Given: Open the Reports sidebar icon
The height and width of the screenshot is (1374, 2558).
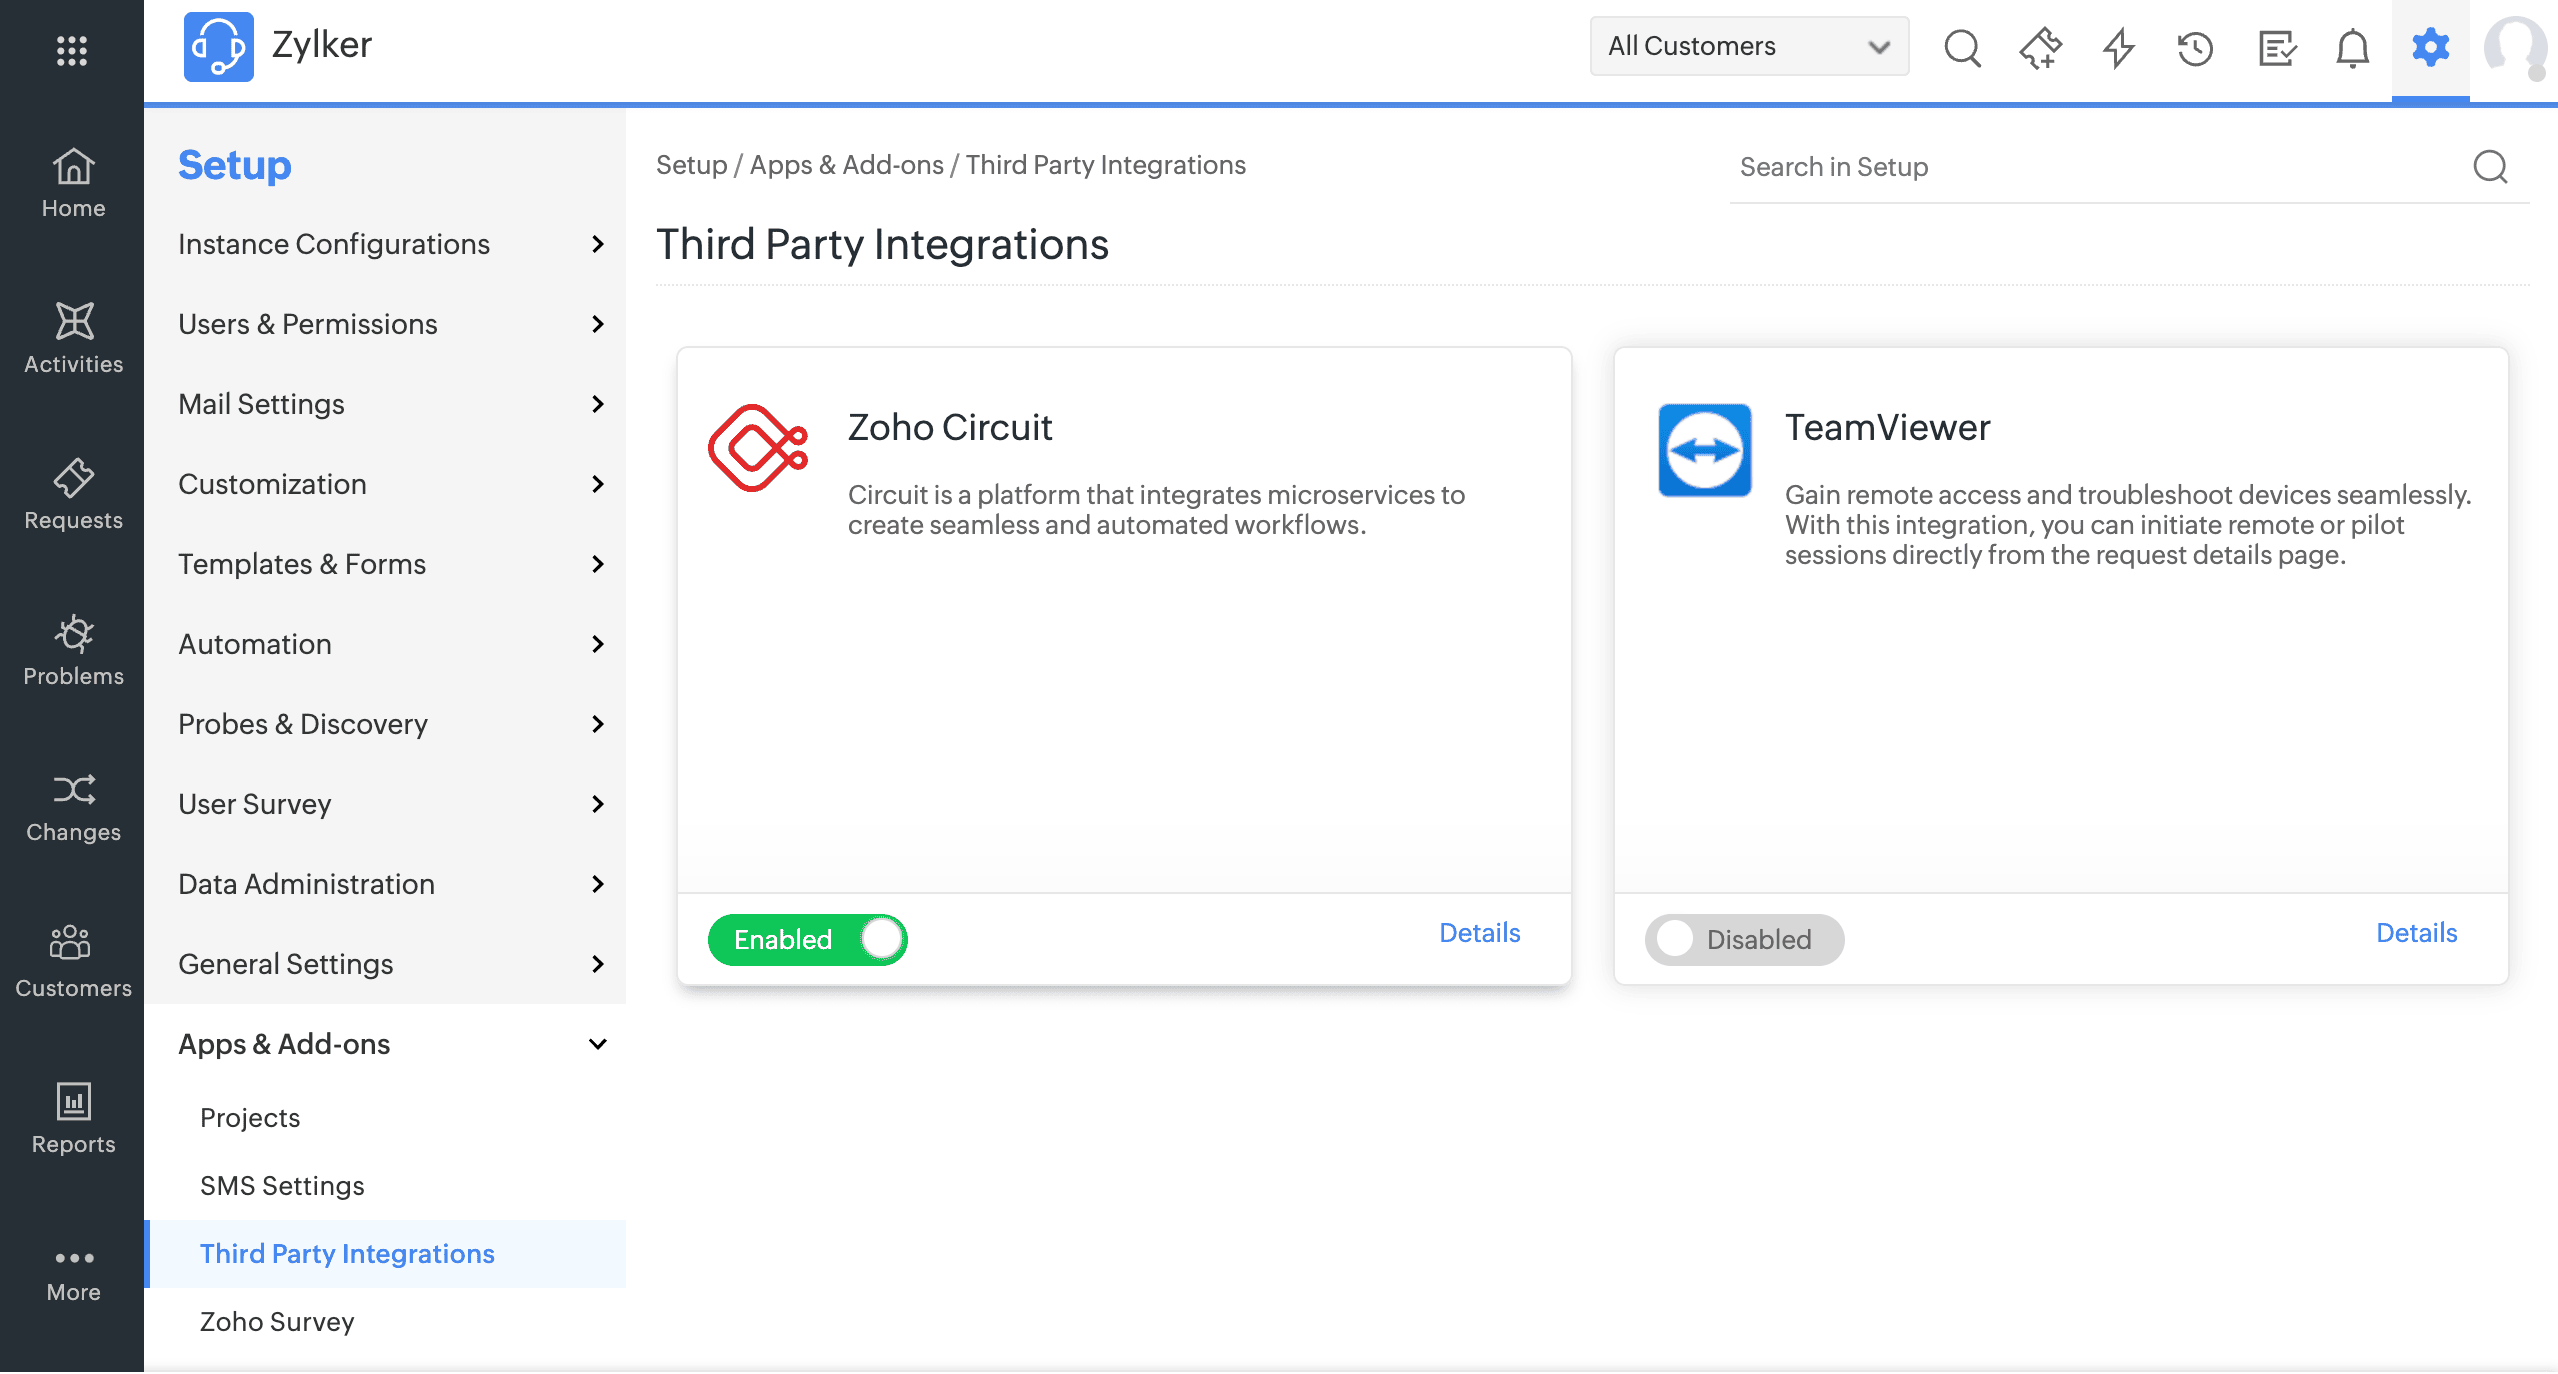Looking at the screenshot, I should click(73, 1118).
